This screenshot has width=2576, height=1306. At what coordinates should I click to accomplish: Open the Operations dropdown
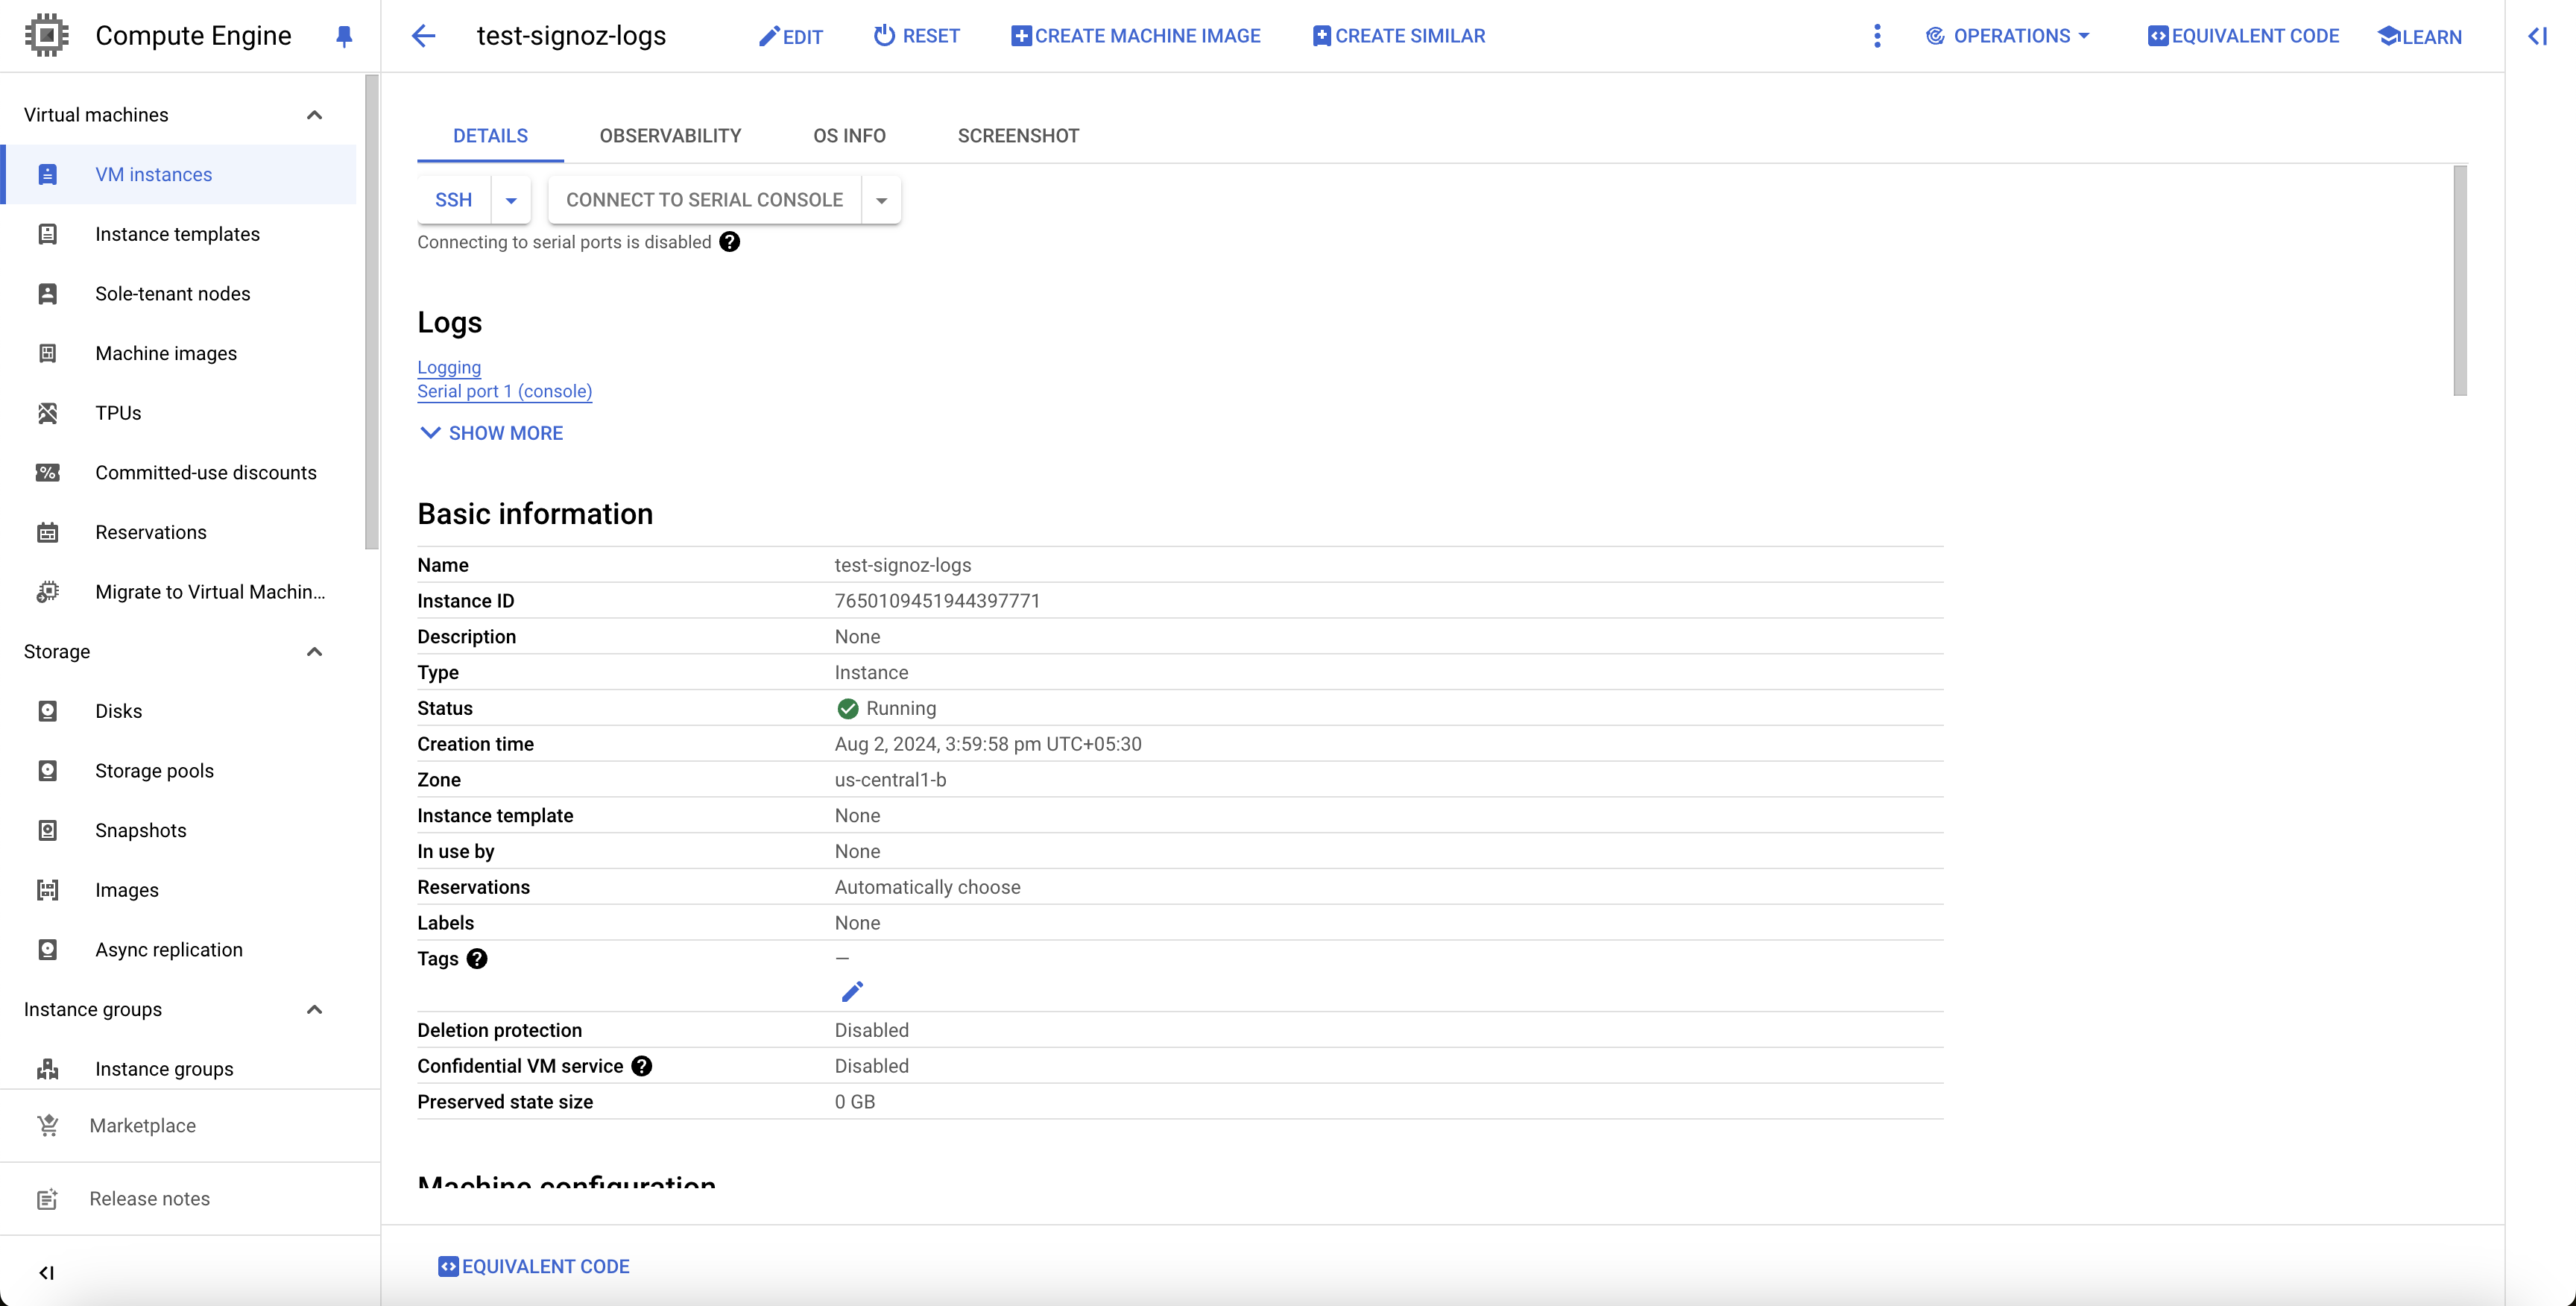(2008, 36)
